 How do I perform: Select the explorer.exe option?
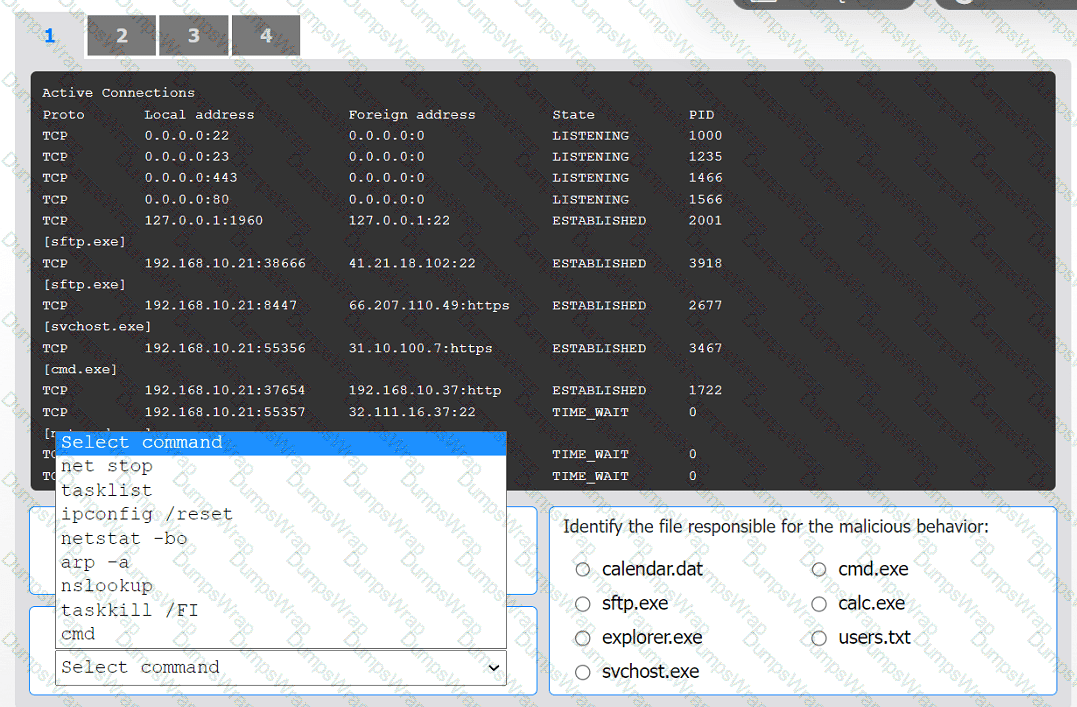click(x=583, y=638)
